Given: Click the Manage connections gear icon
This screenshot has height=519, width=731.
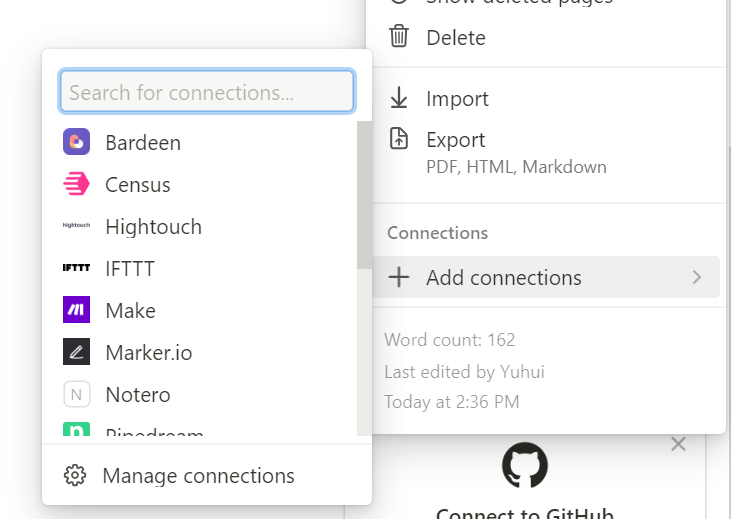Looking at the screenshot, I should coord(75,475).
